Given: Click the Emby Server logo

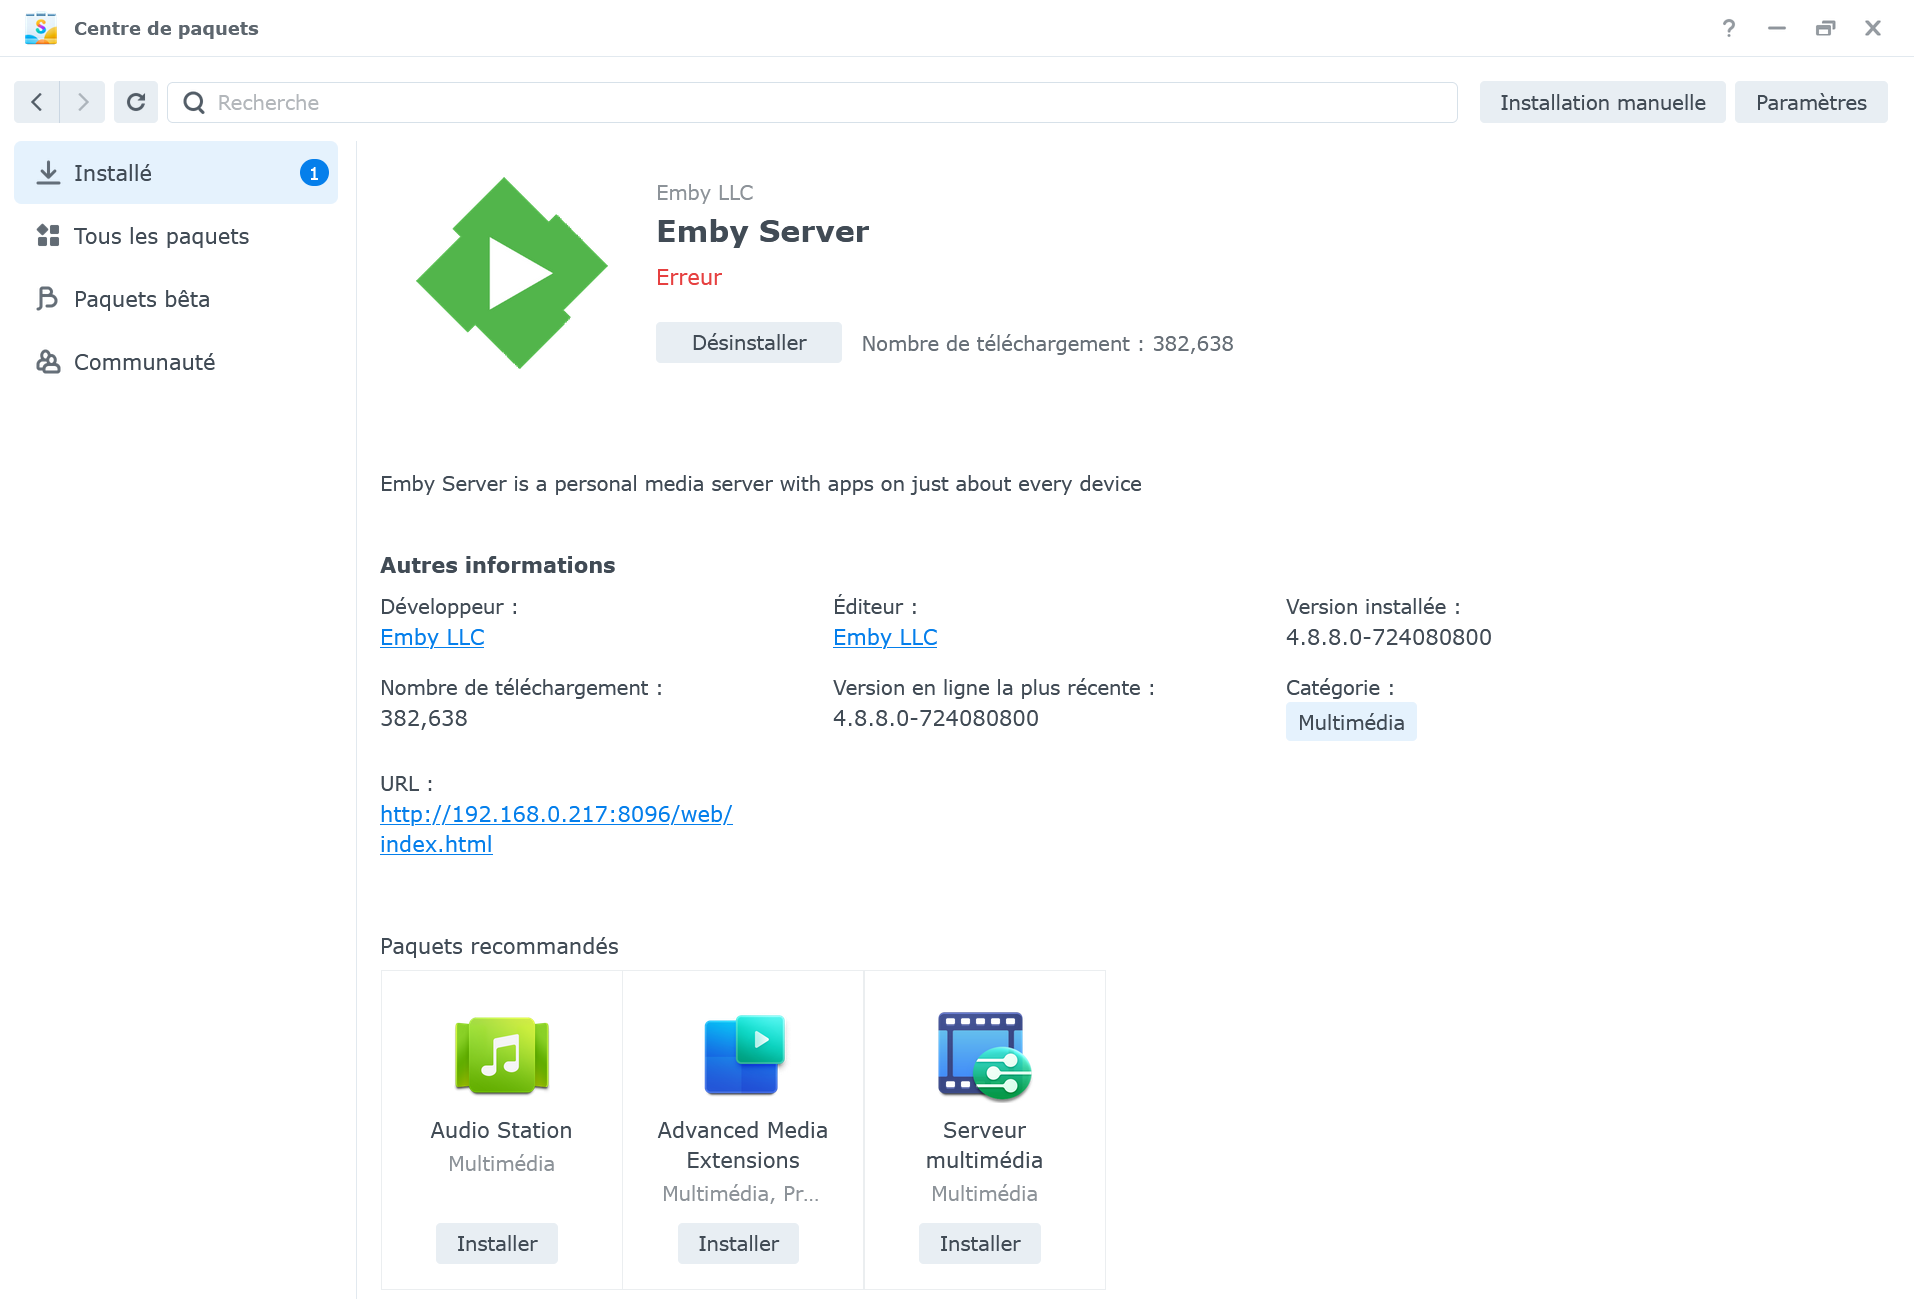Looking at the screenshot, I should pos(512,273).
